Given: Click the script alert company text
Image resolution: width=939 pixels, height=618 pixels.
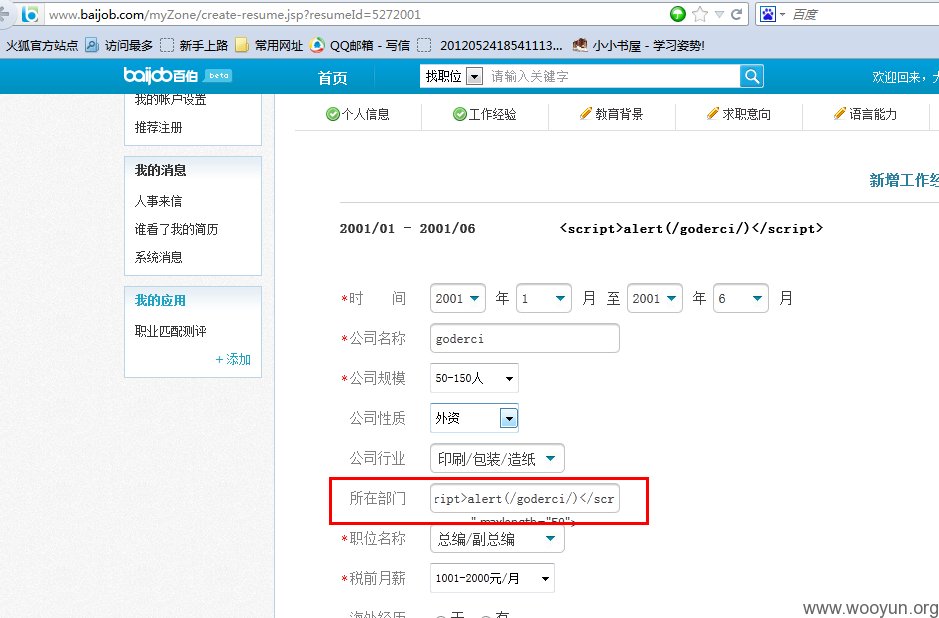Looking at the screenshot, I should [692, 228].
